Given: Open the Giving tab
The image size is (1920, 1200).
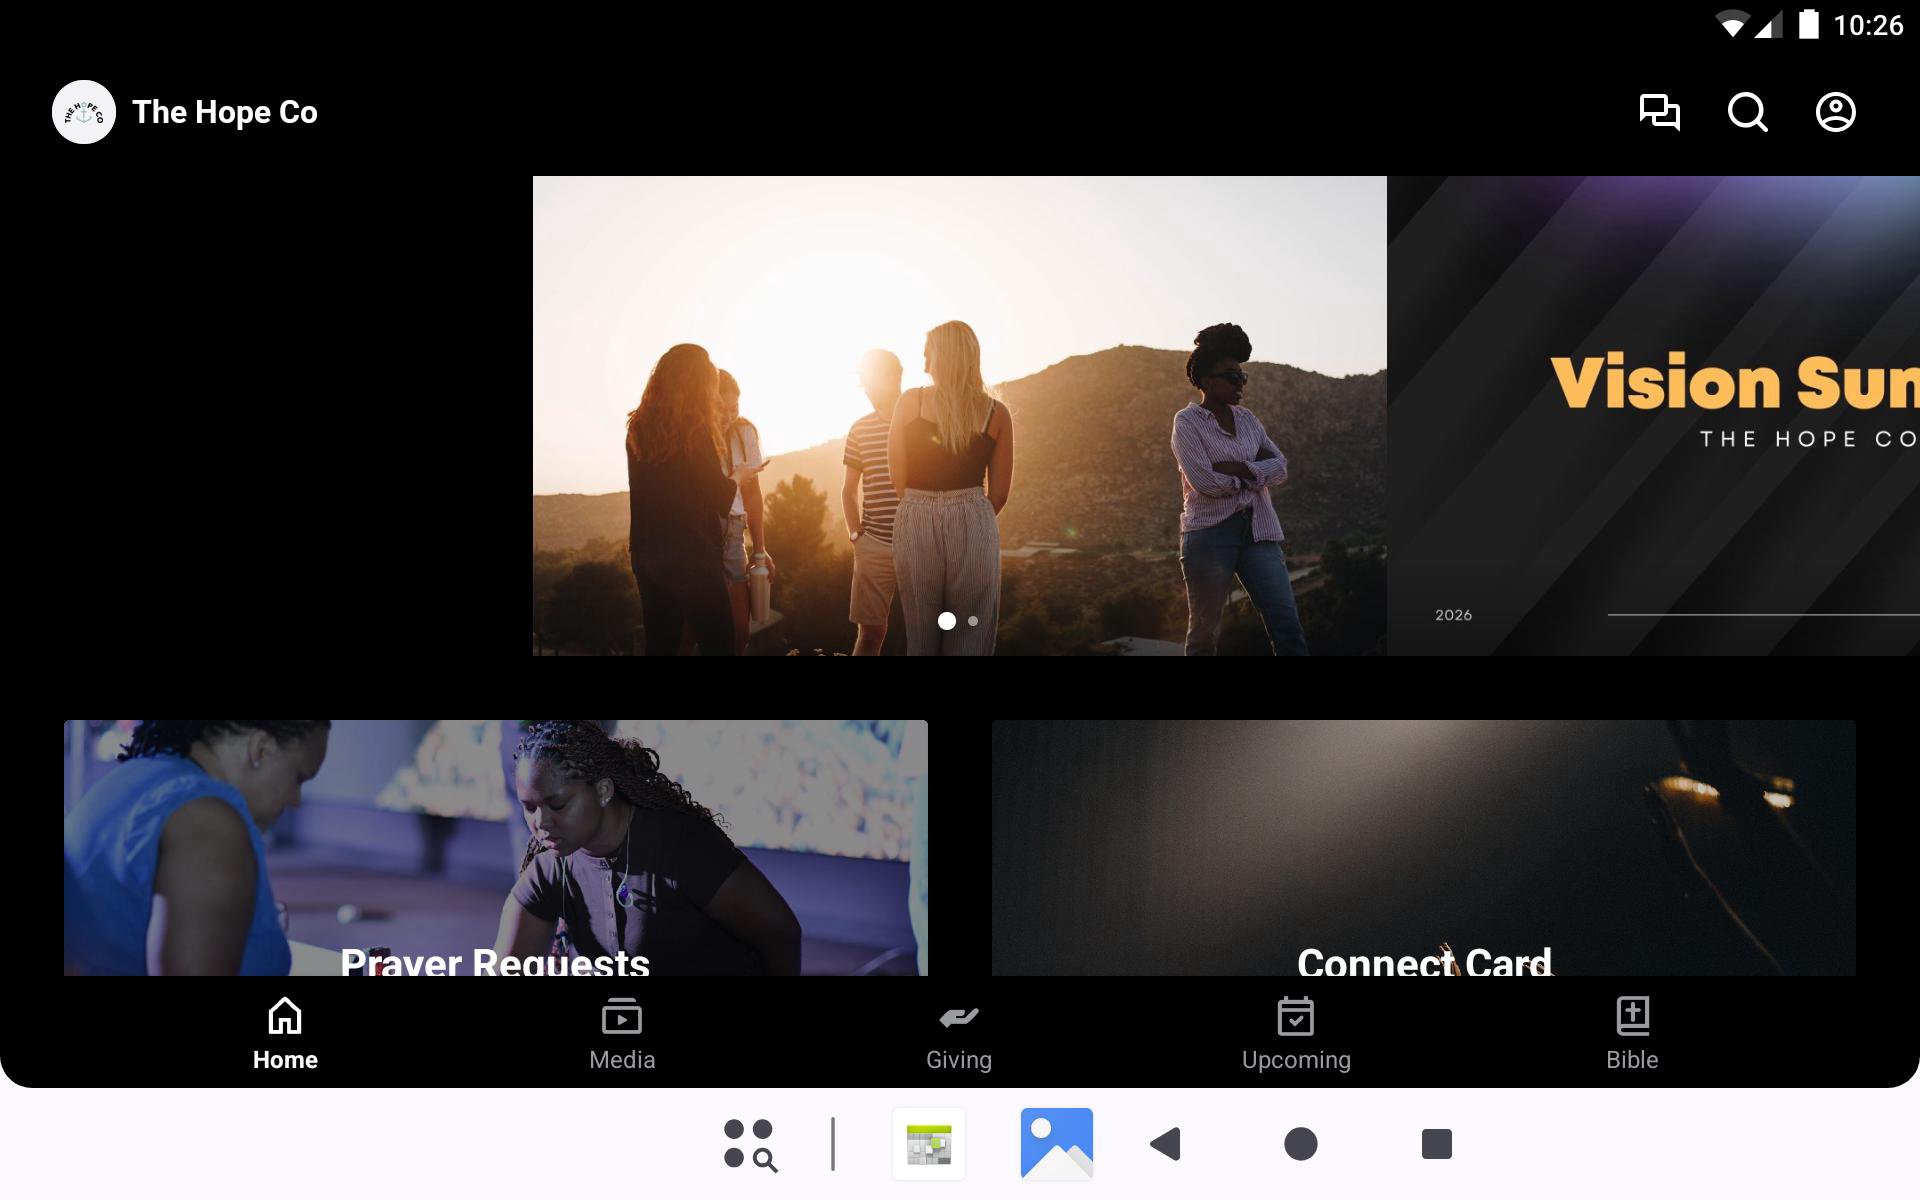Looking at the screenshot, I should point(958,1034).
